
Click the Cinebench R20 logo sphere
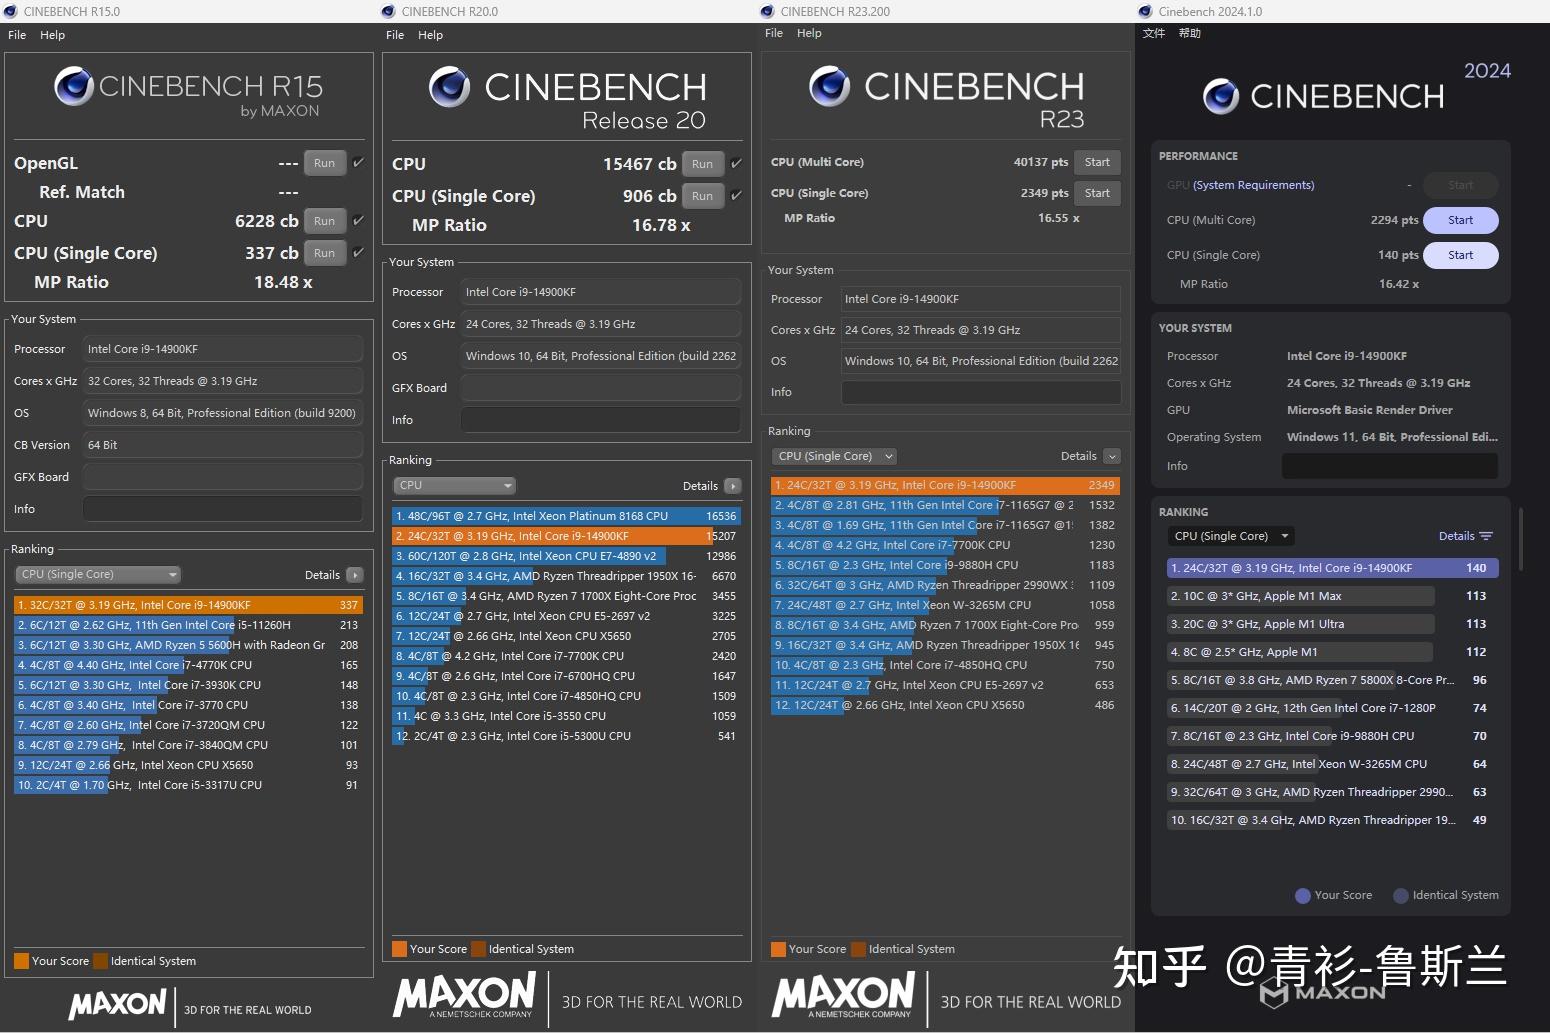point(449,87)
